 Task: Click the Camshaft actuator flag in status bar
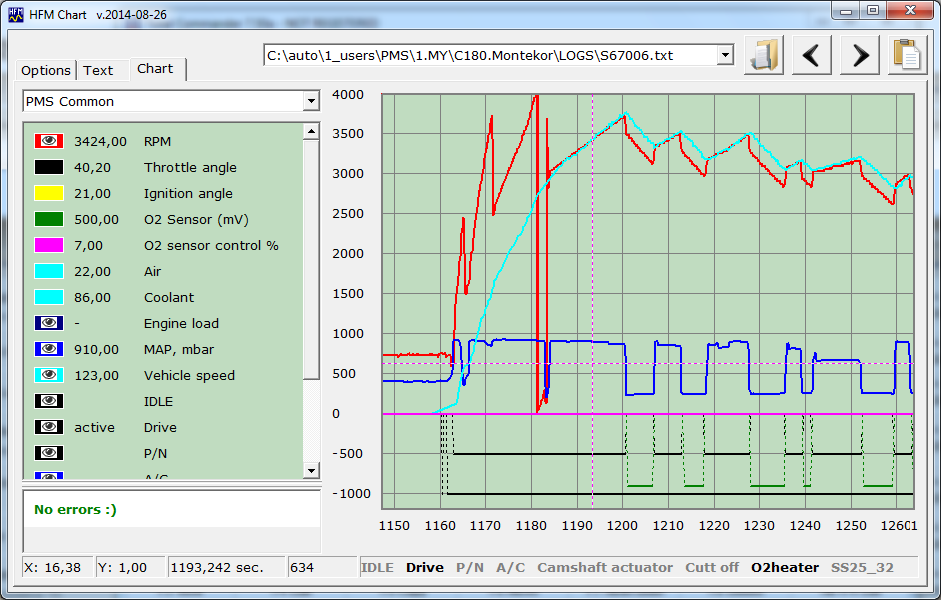pos(605,568)
